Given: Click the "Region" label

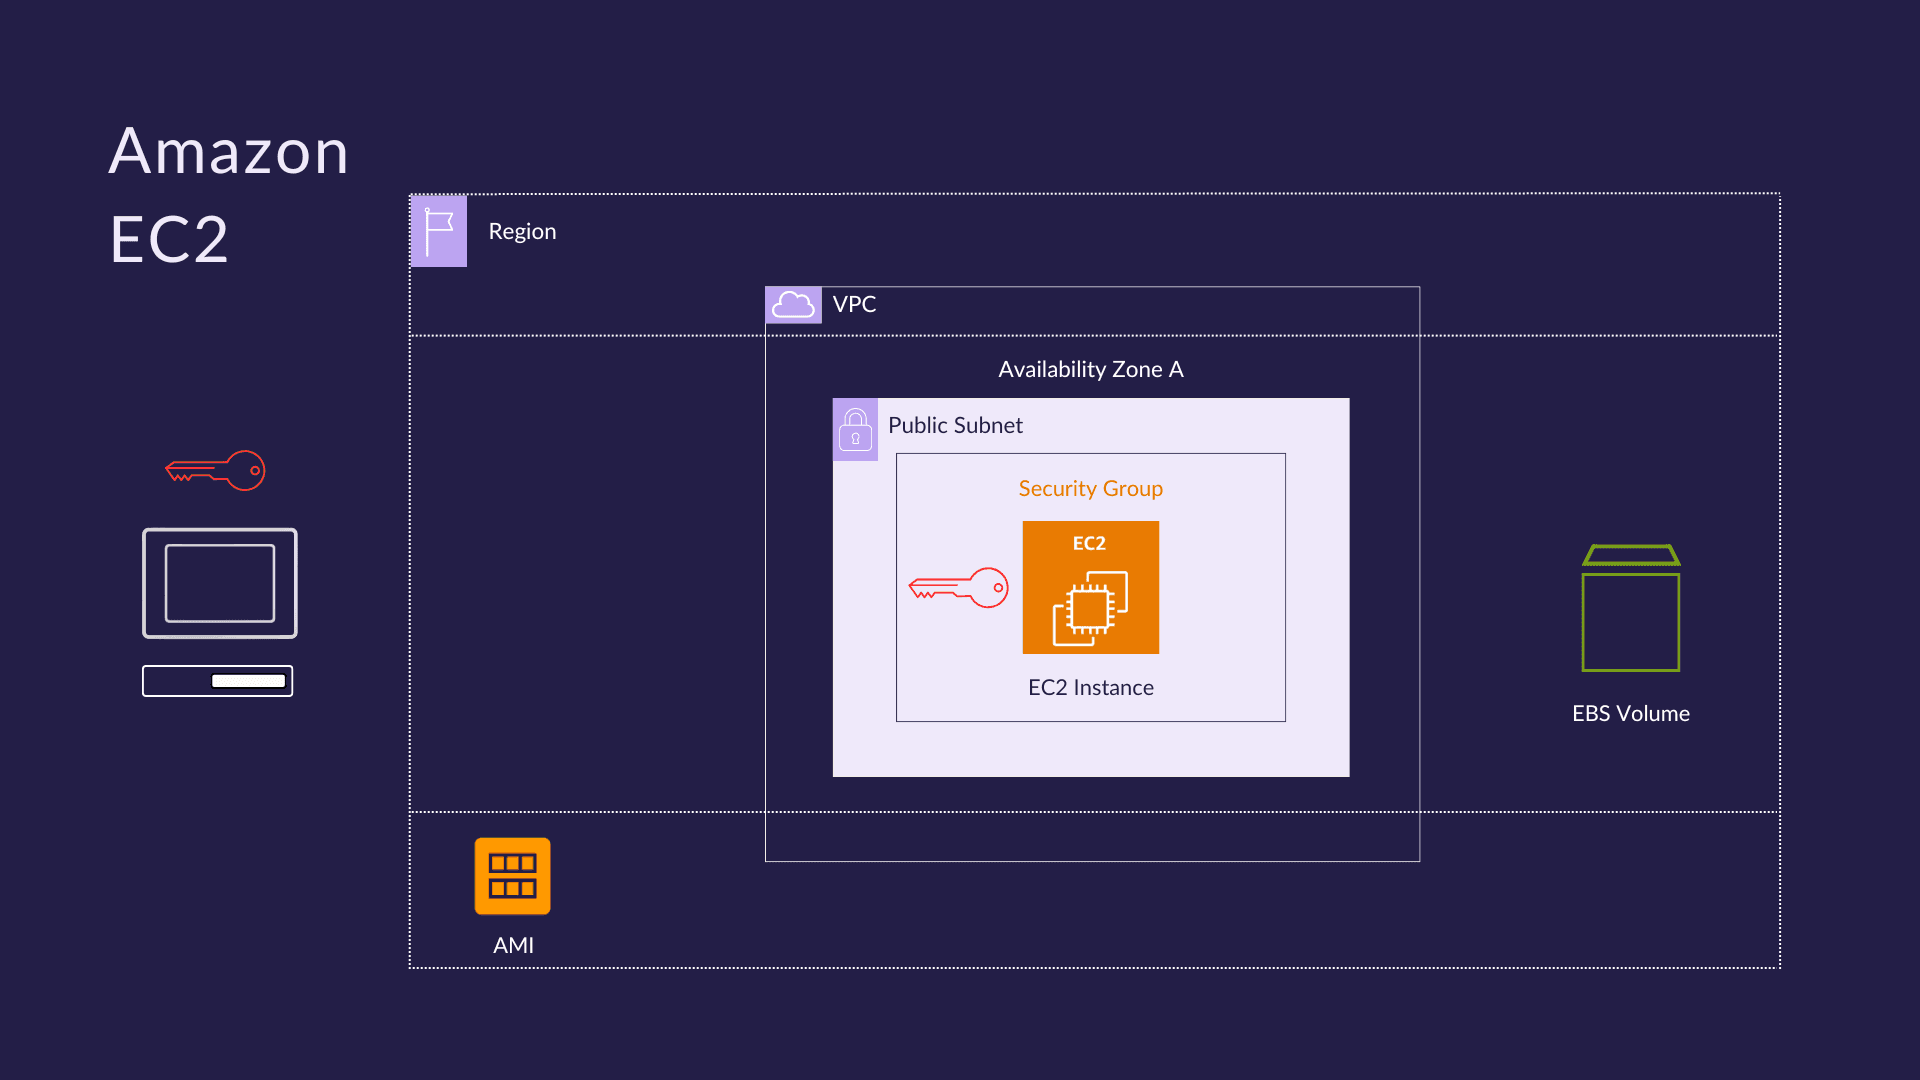Looking at the screenshot, I should (x=522, y=231).
